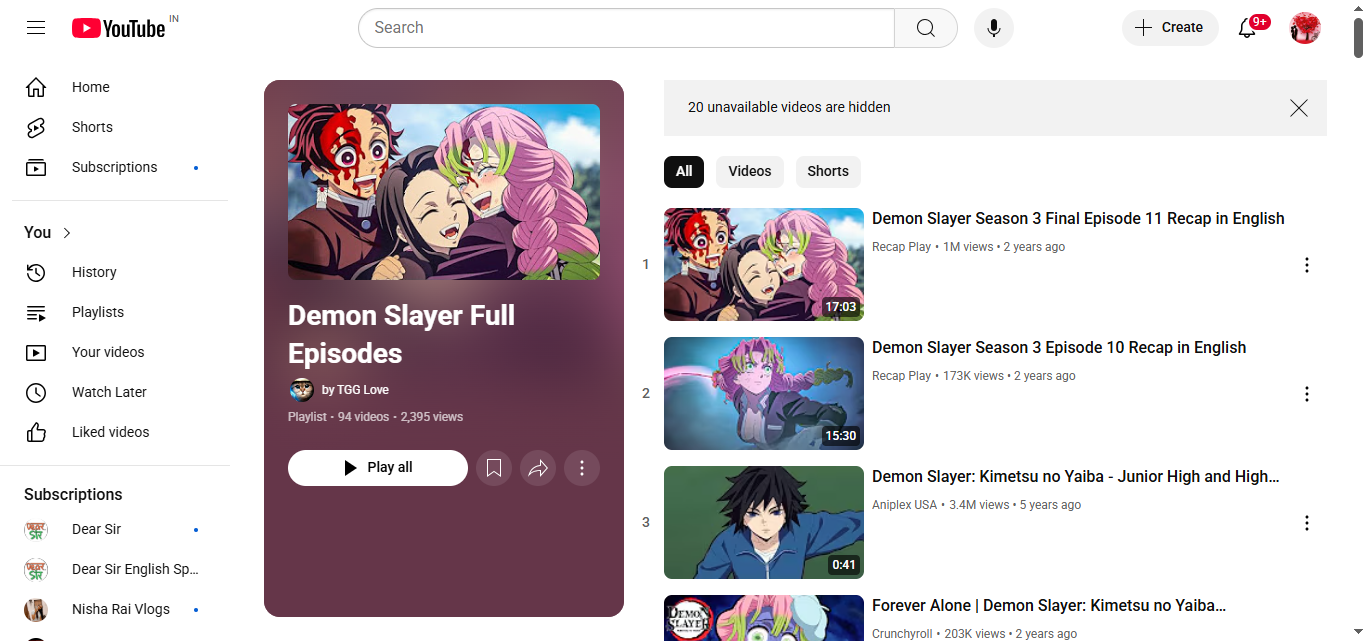Image resolution: width=1366 pixels, height=641 pixels.
Task: Expand the You section chevron
Action: pyautogui.click(x=67, y=233)
